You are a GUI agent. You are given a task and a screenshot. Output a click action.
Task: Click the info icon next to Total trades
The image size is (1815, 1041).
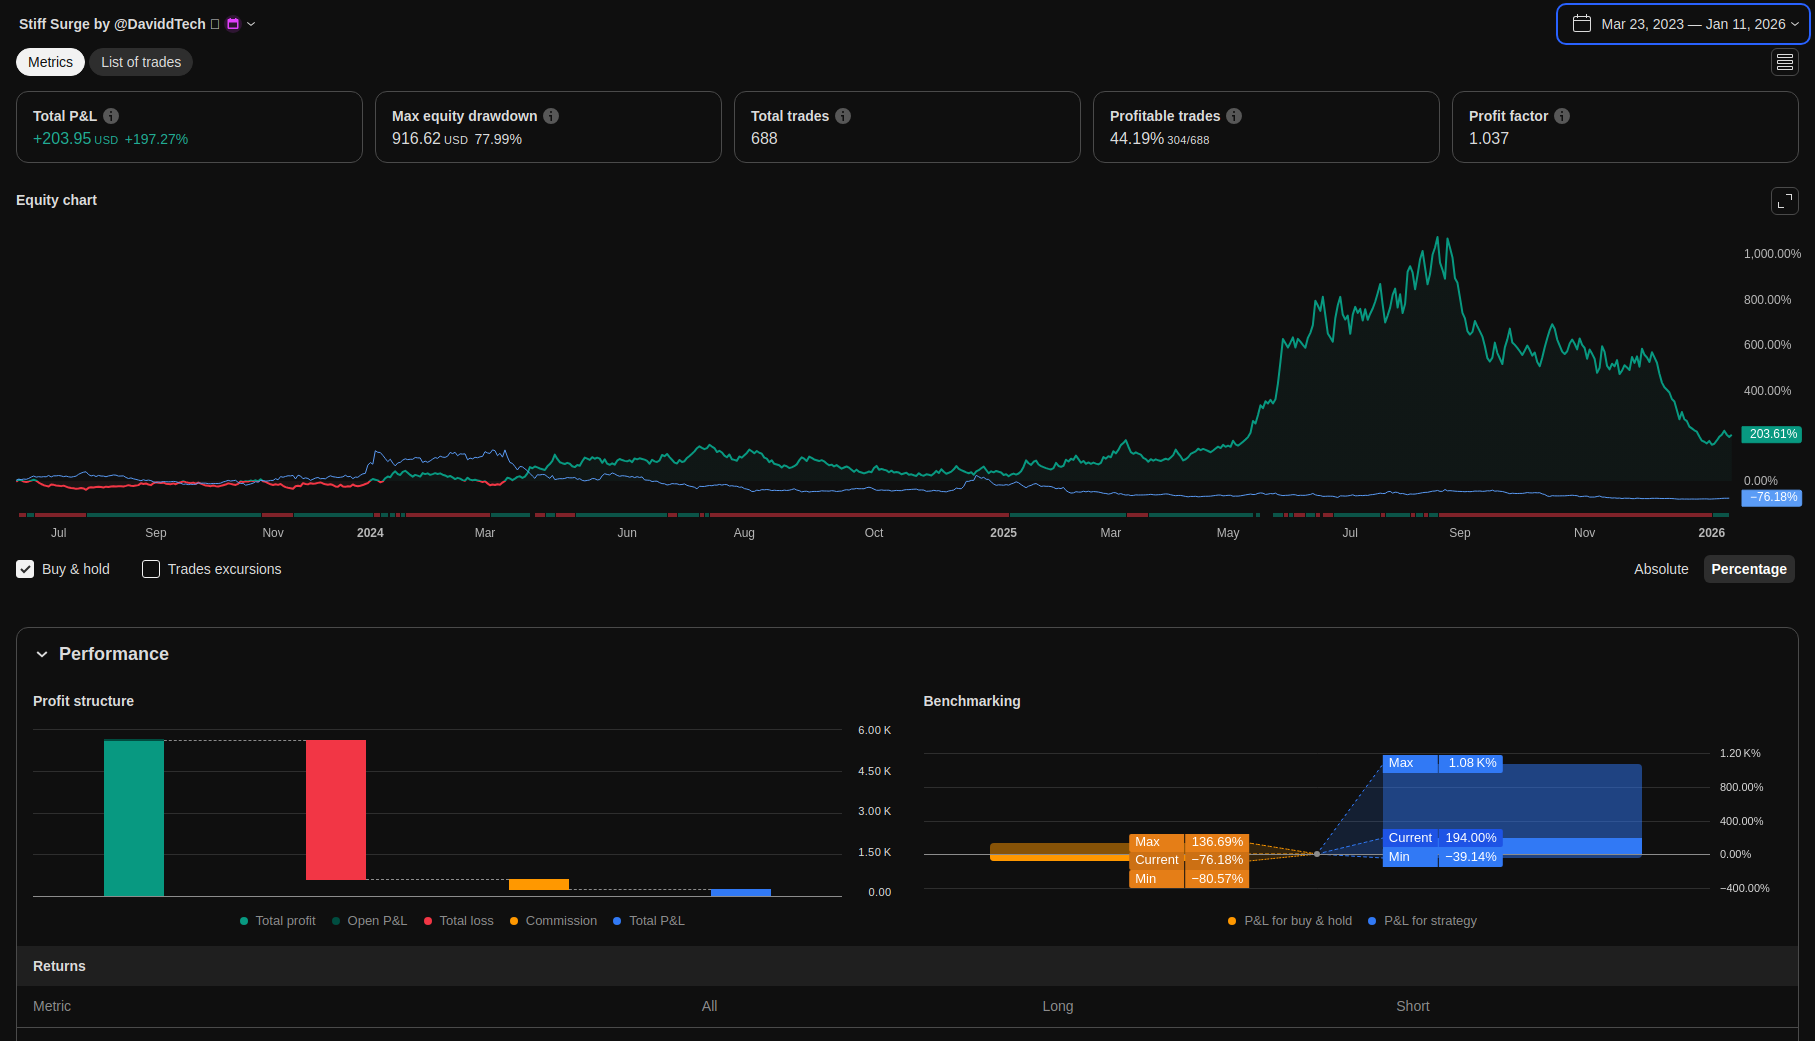[843, 116]
